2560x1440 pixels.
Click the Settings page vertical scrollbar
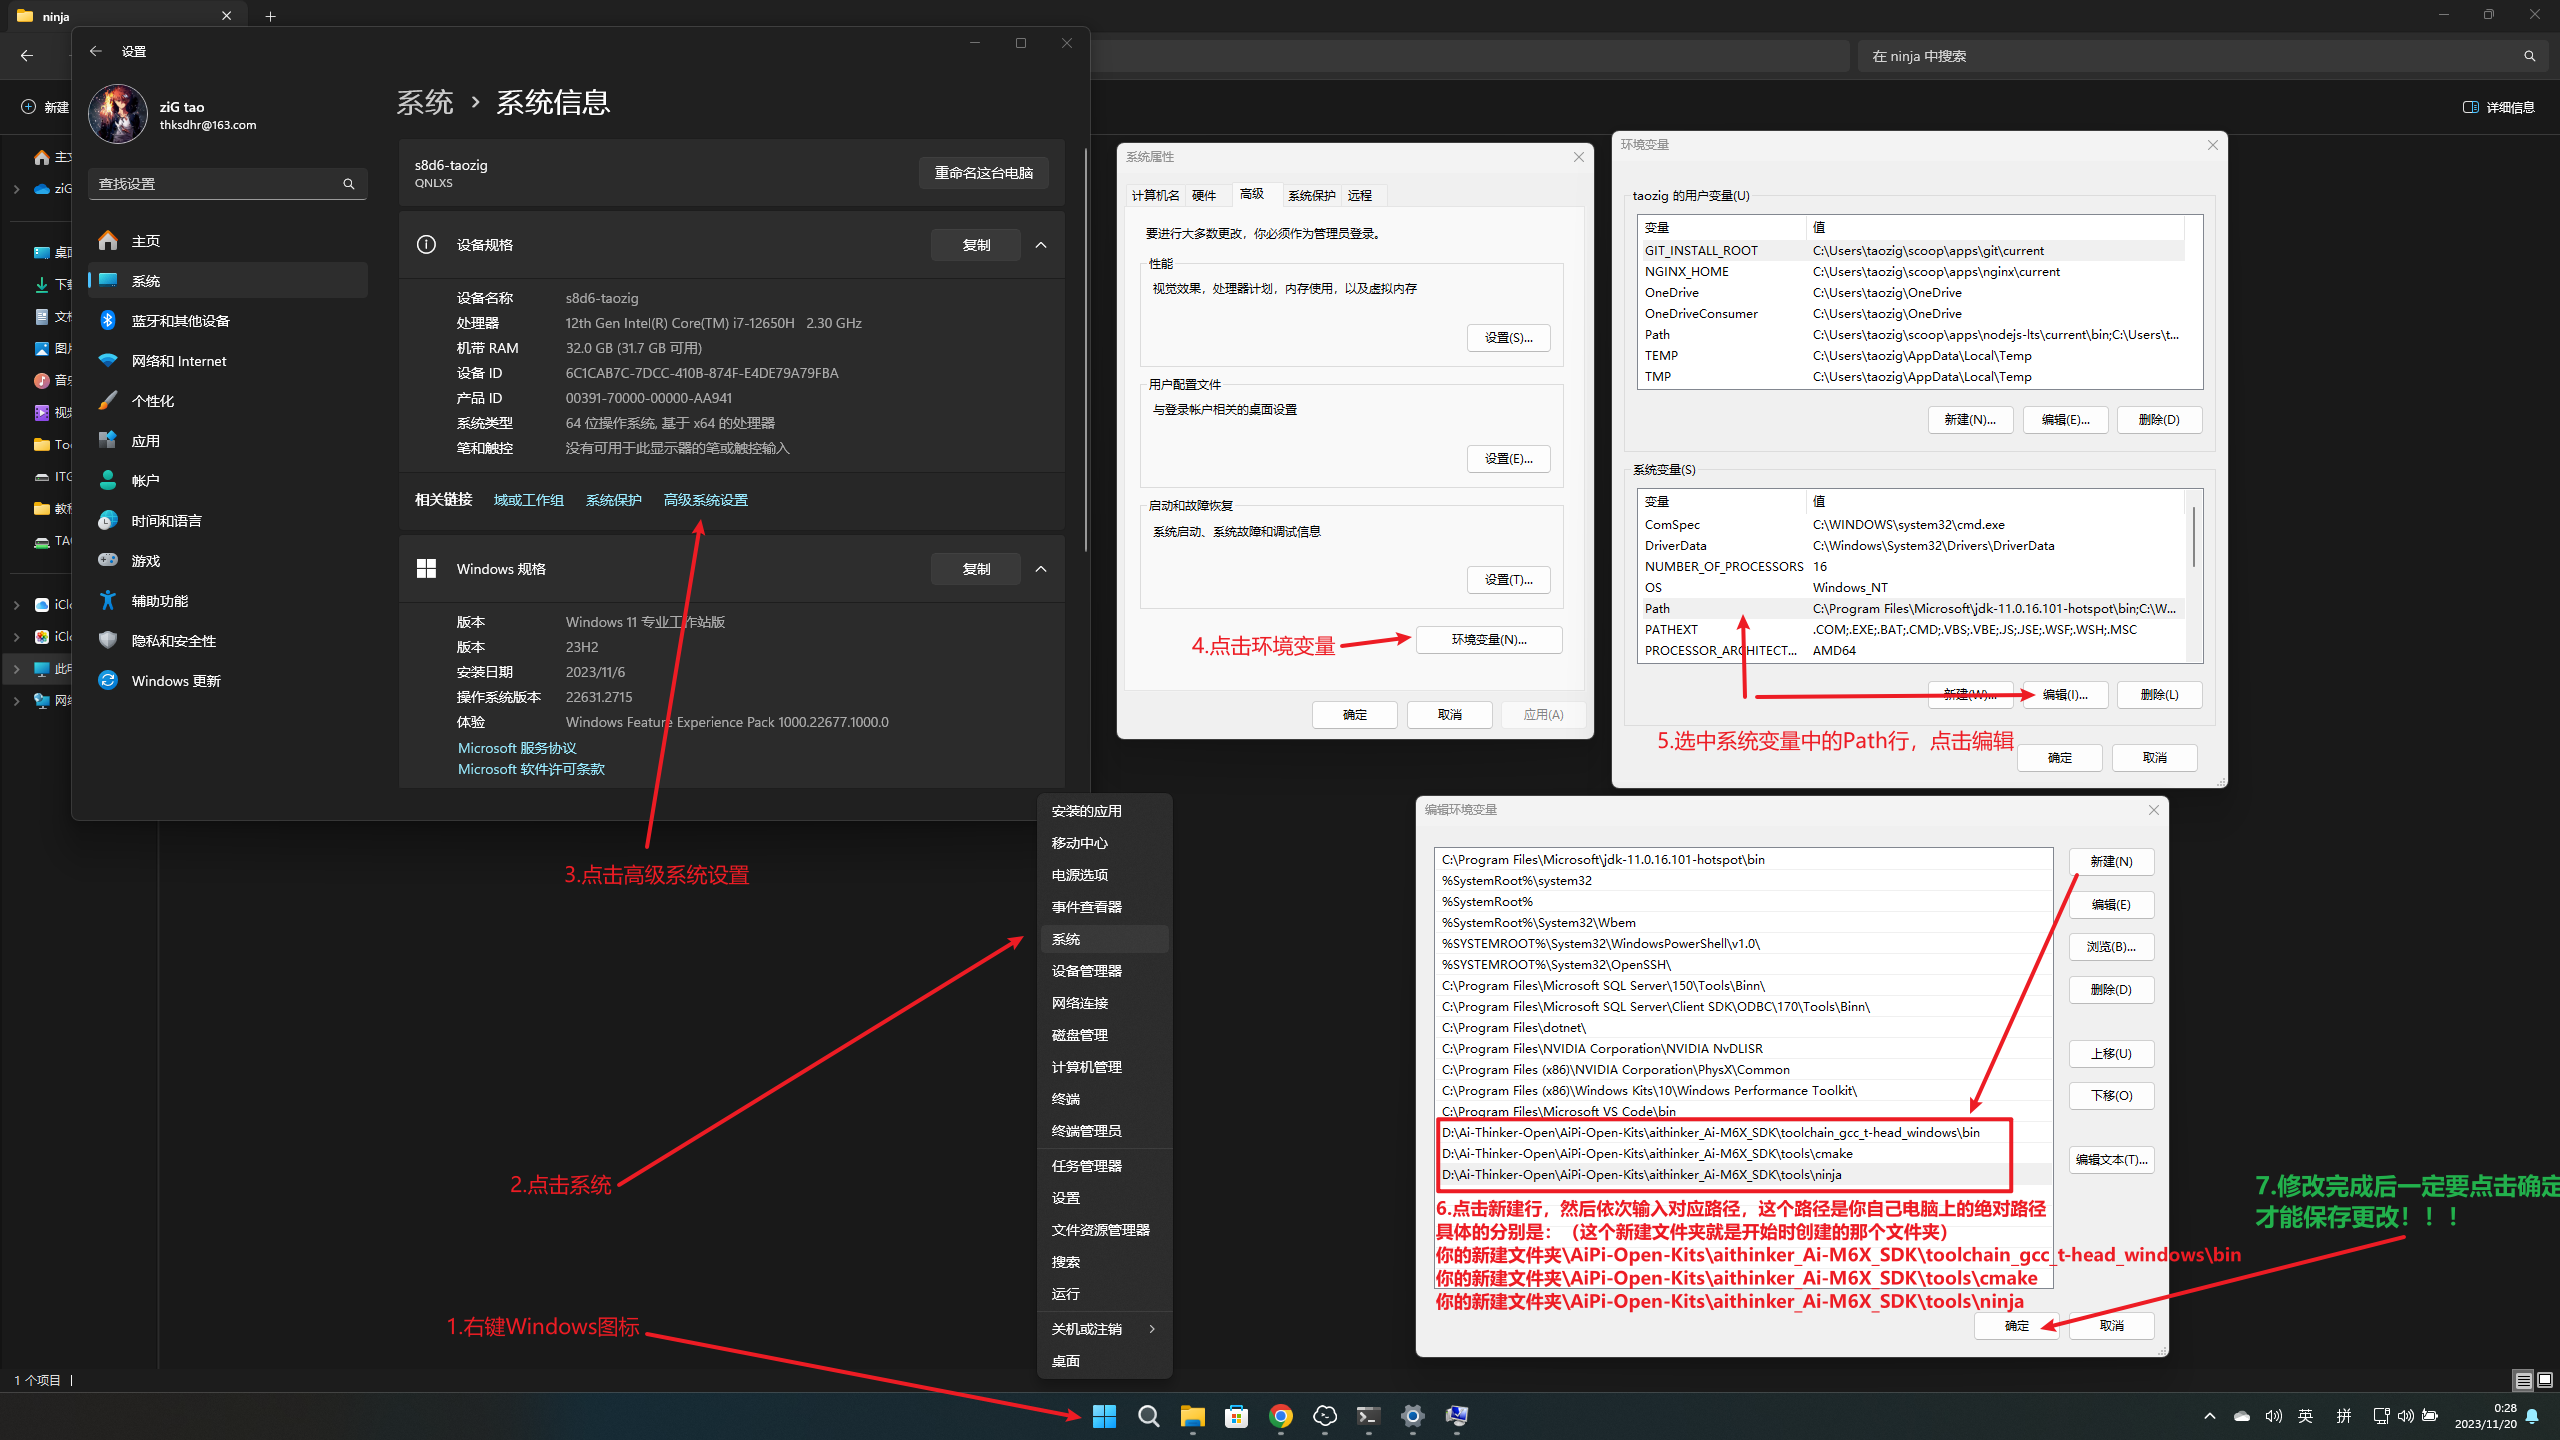[1085, 350]
